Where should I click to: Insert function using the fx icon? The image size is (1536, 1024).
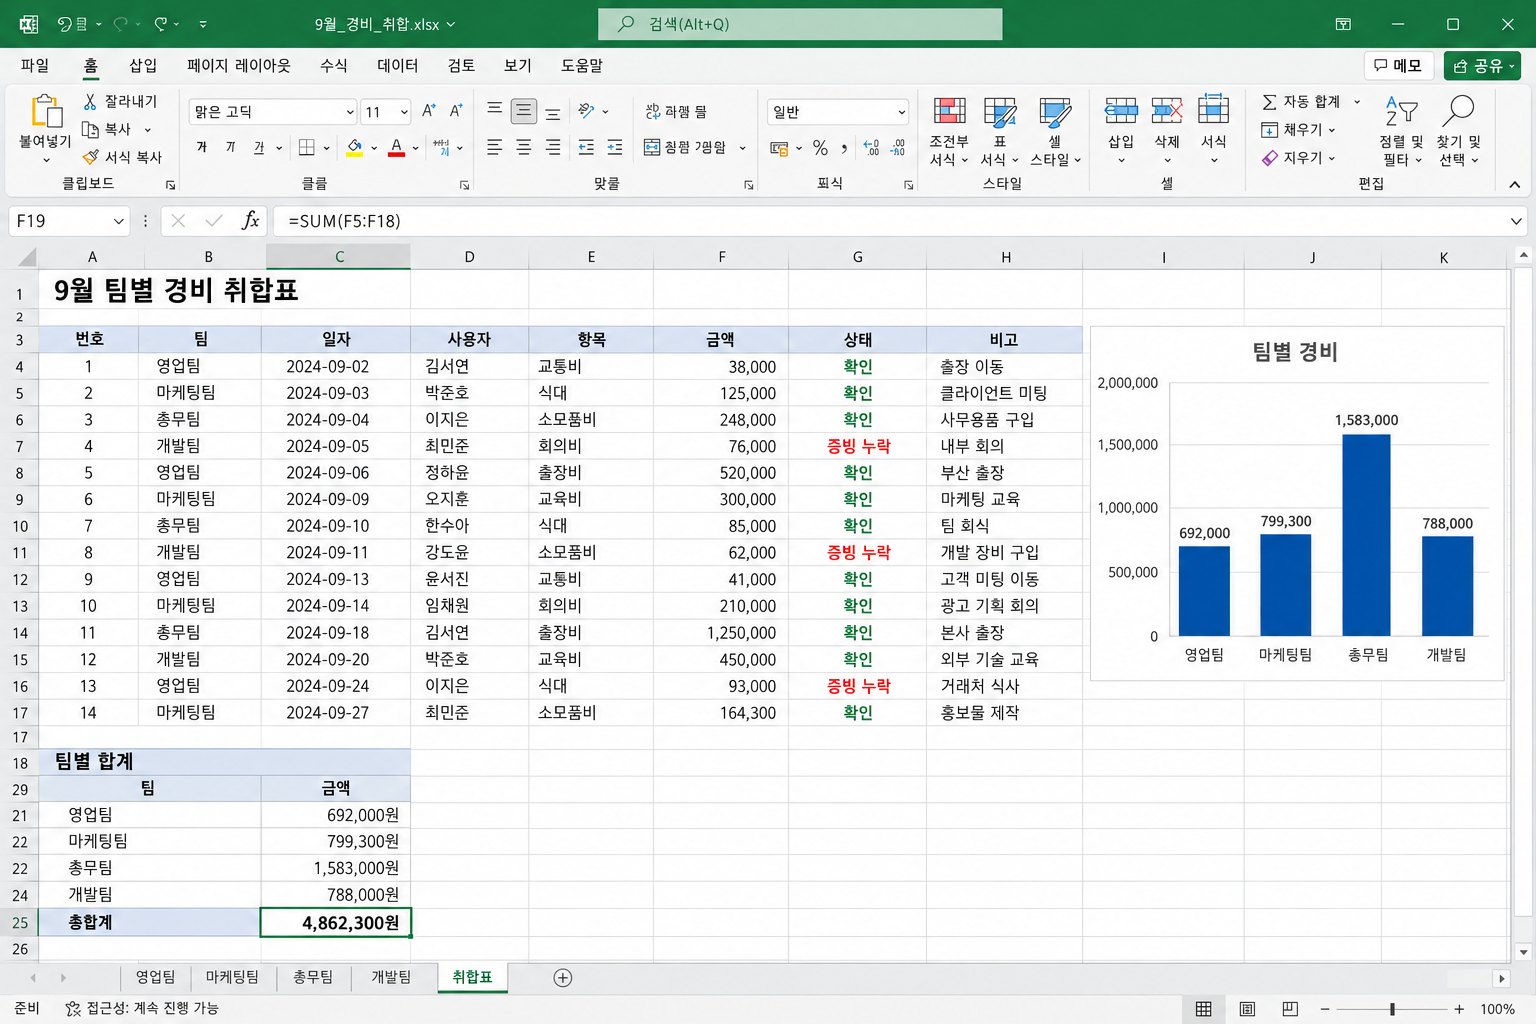pyautogui.click(x=250, y=220)
